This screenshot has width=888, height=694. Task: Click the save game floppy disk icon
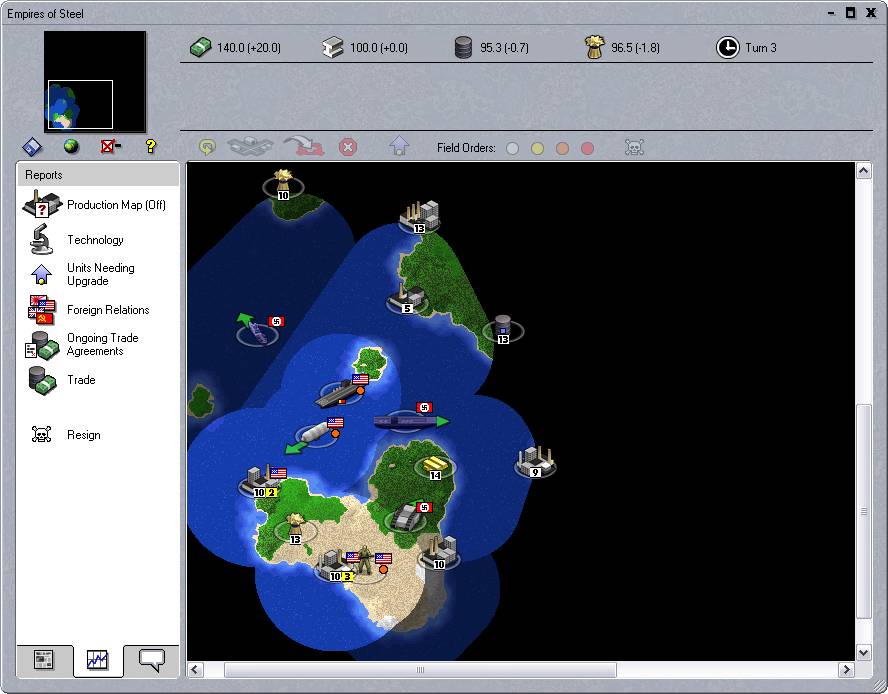(32, 147)
